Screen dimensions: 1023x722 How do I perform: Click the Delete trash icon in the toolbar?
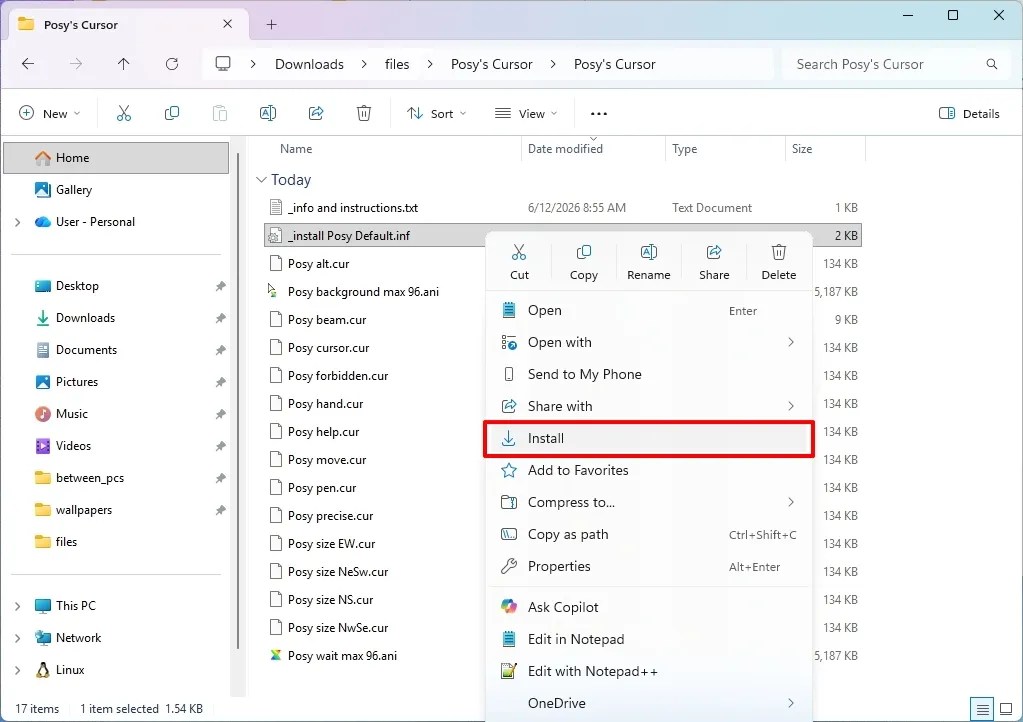click(x=364, y=113)
